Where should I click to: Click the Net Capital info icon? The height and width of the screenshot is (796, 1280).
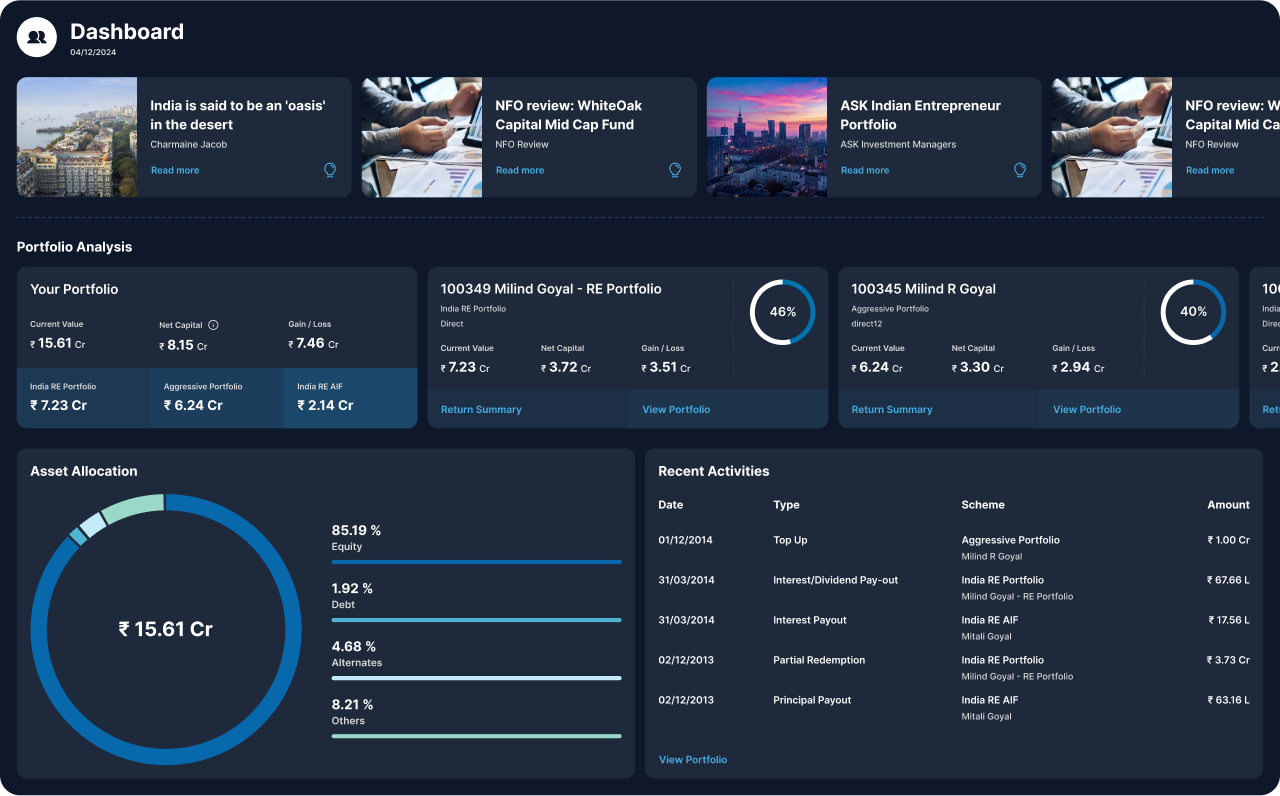[213, 325]
